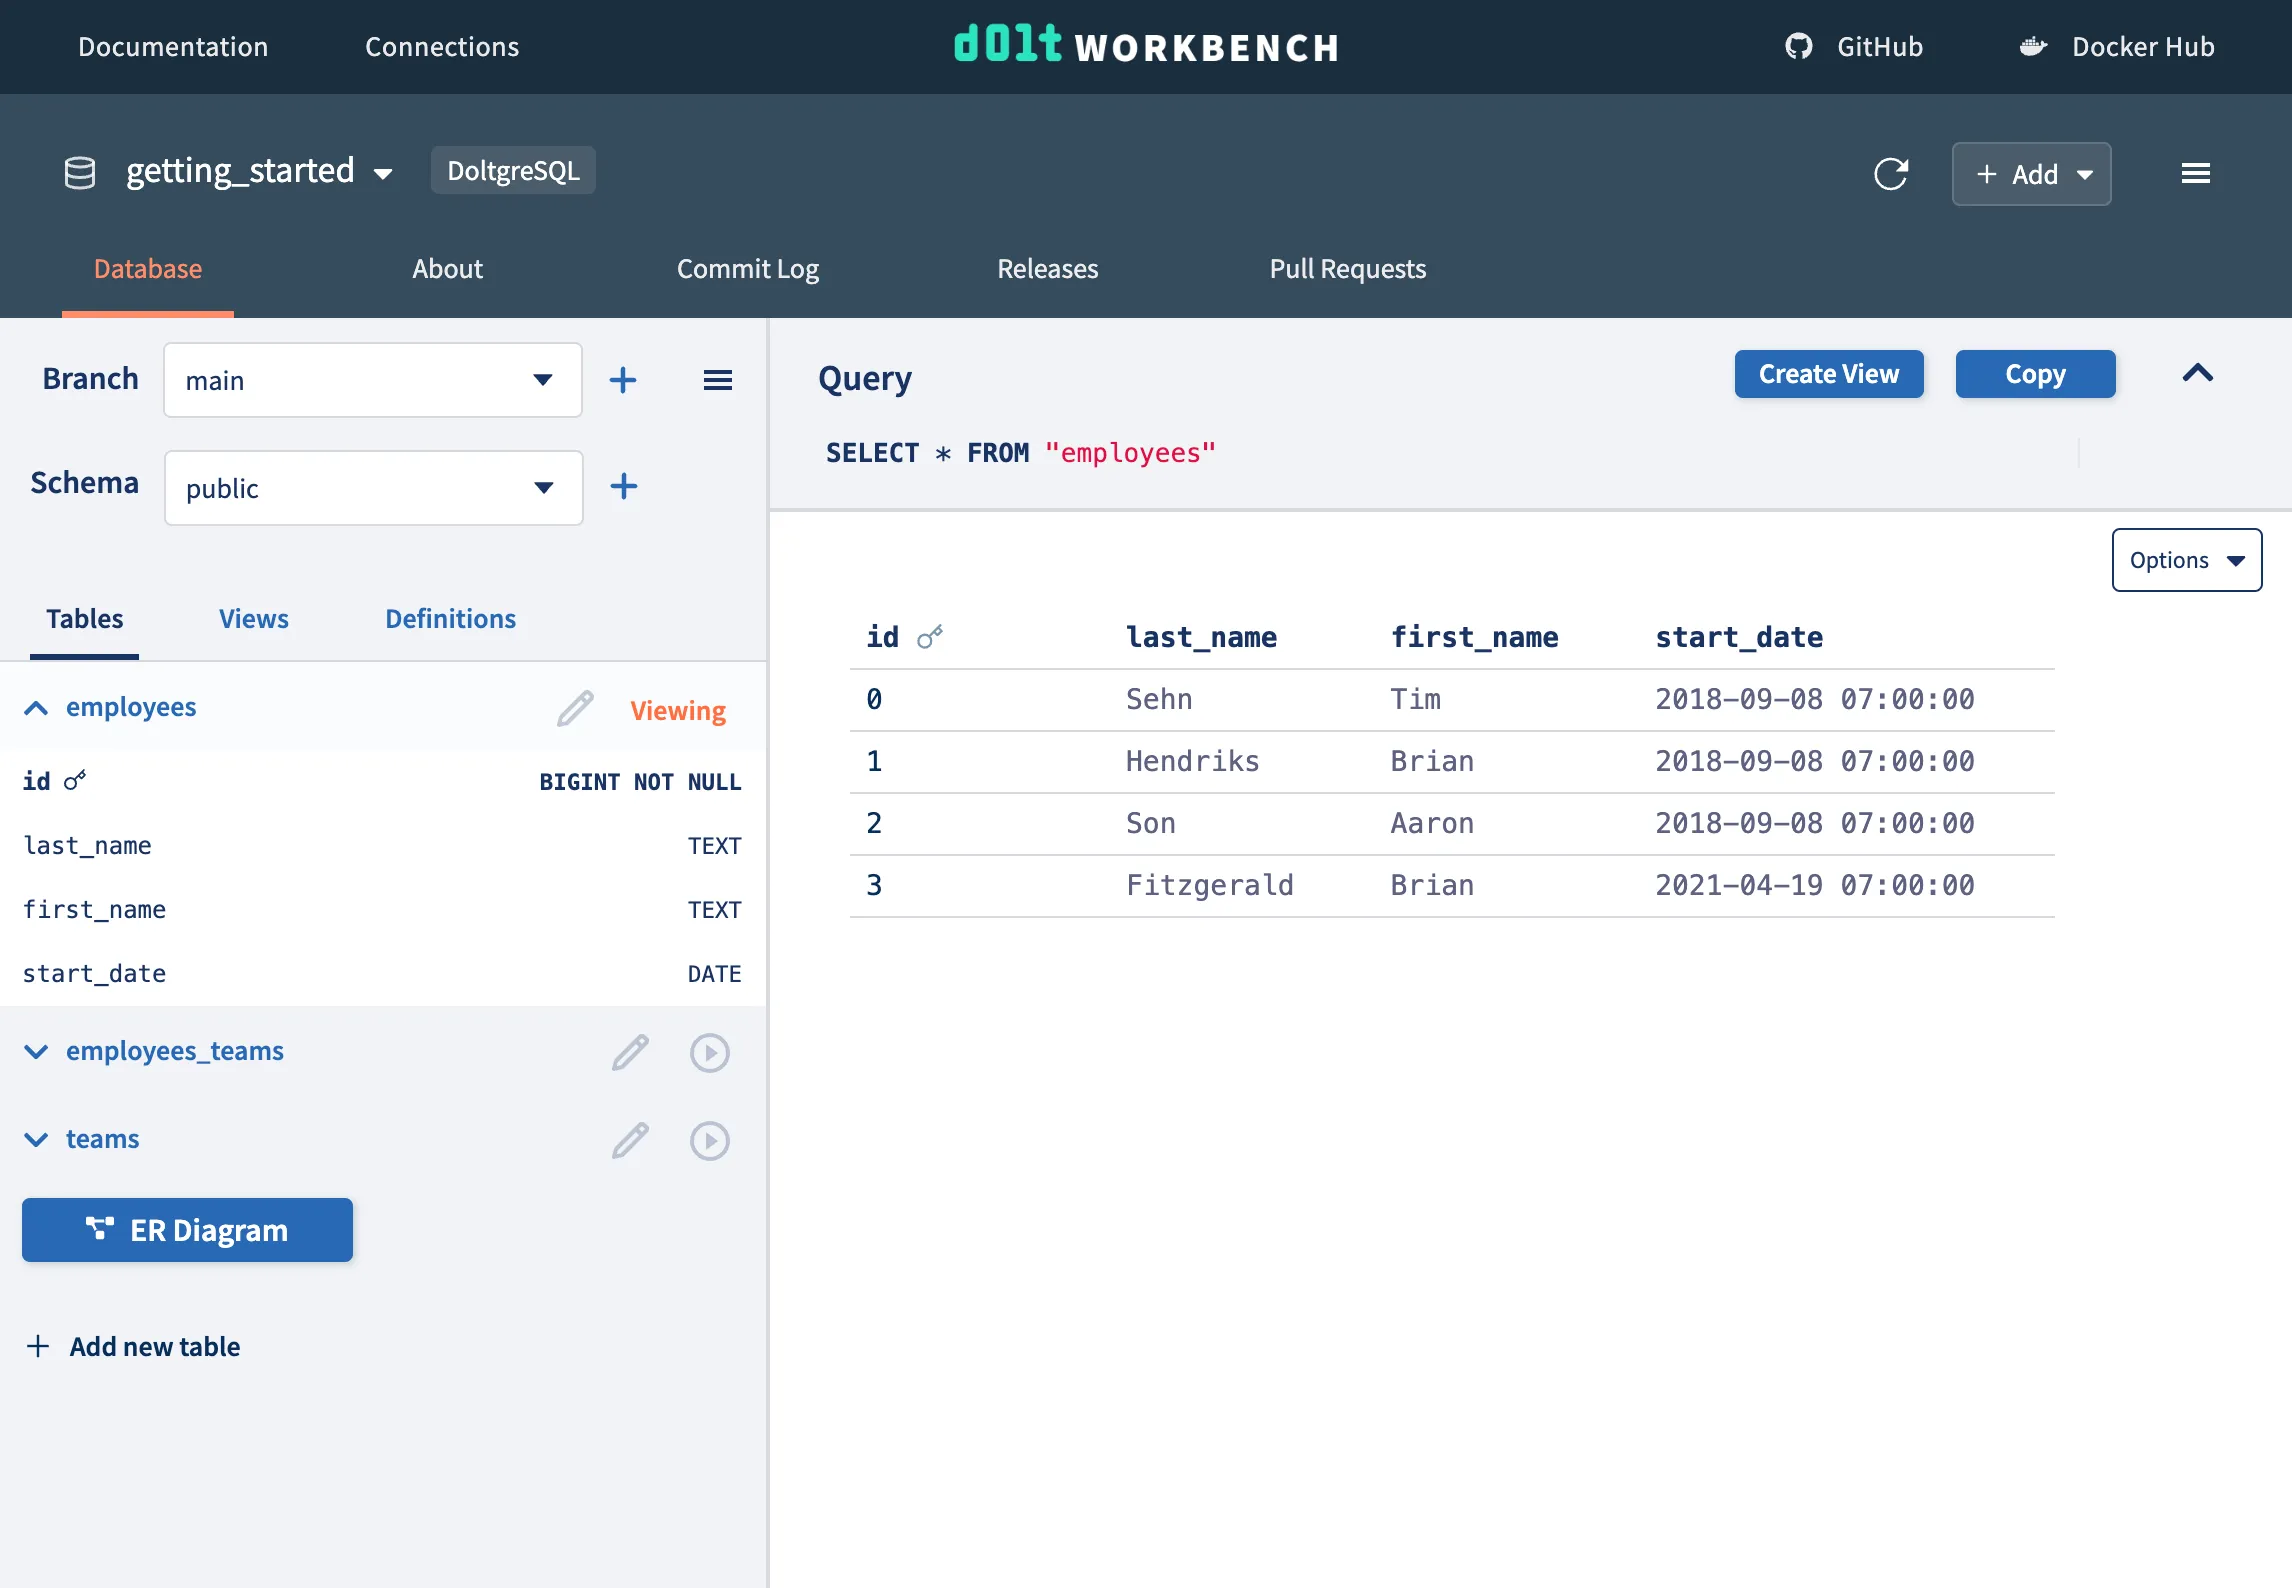Click the pencil edit icon for the teams table
Image resolution: width=2292 pixels, height=1588 pixels.
pyautogui.click(x=630, y=1140)
